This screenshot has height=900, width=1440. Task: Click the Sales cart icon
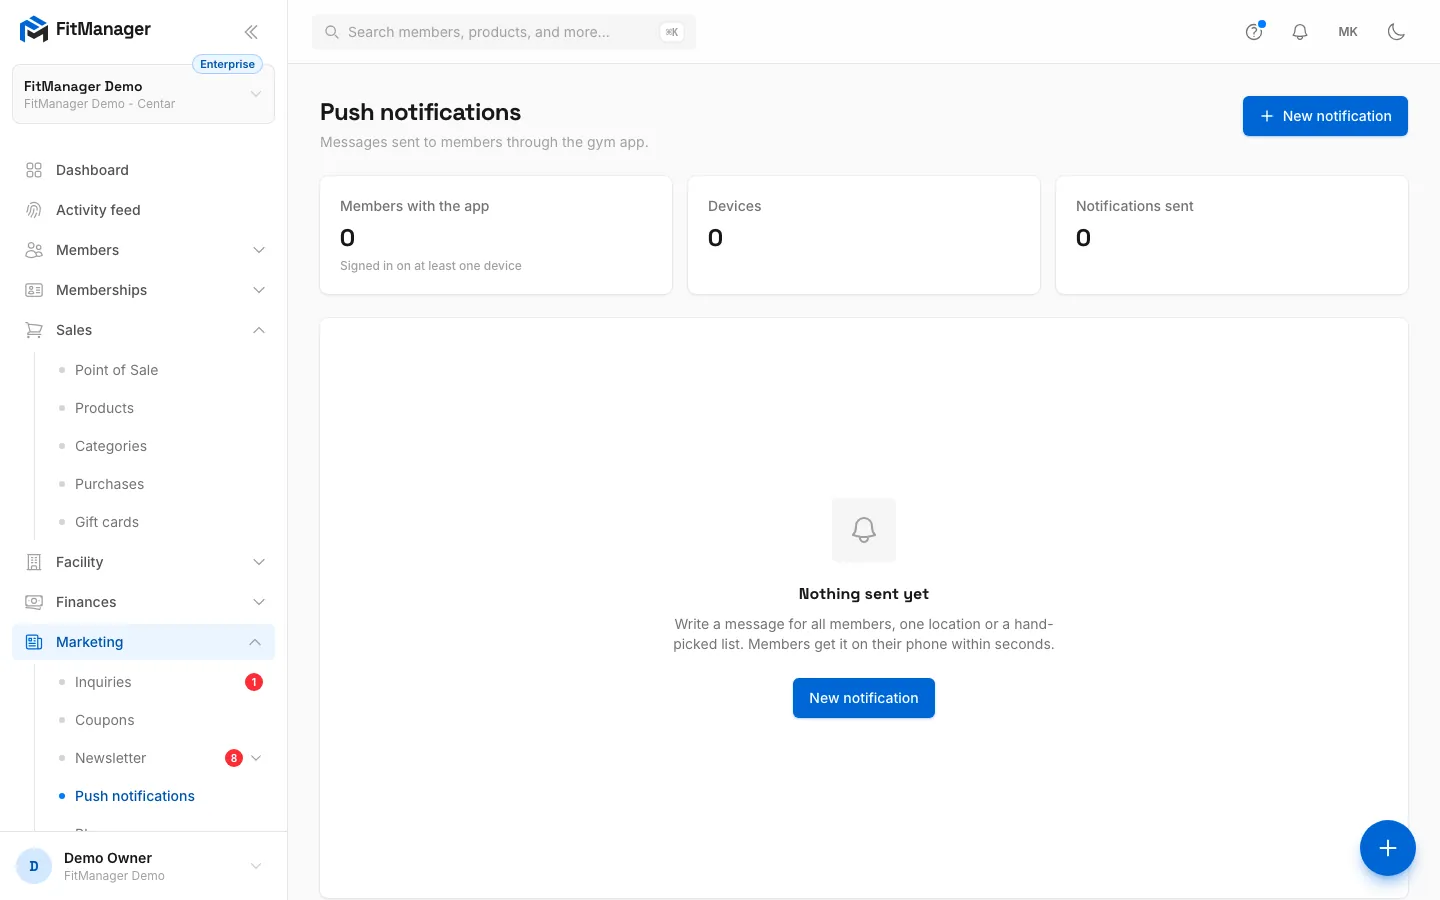click(x=34, y=330)
